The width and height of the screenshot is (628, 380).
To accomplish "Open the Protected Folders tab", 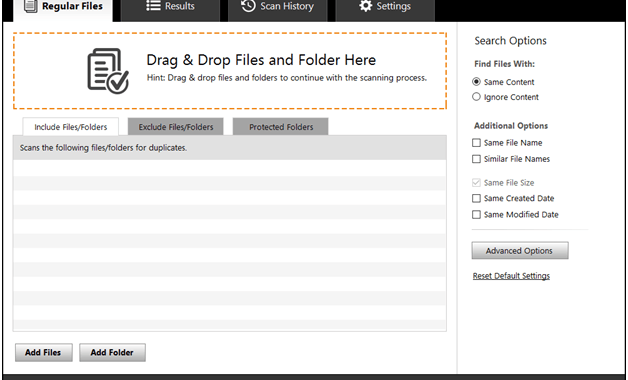I will pos(280,127).
